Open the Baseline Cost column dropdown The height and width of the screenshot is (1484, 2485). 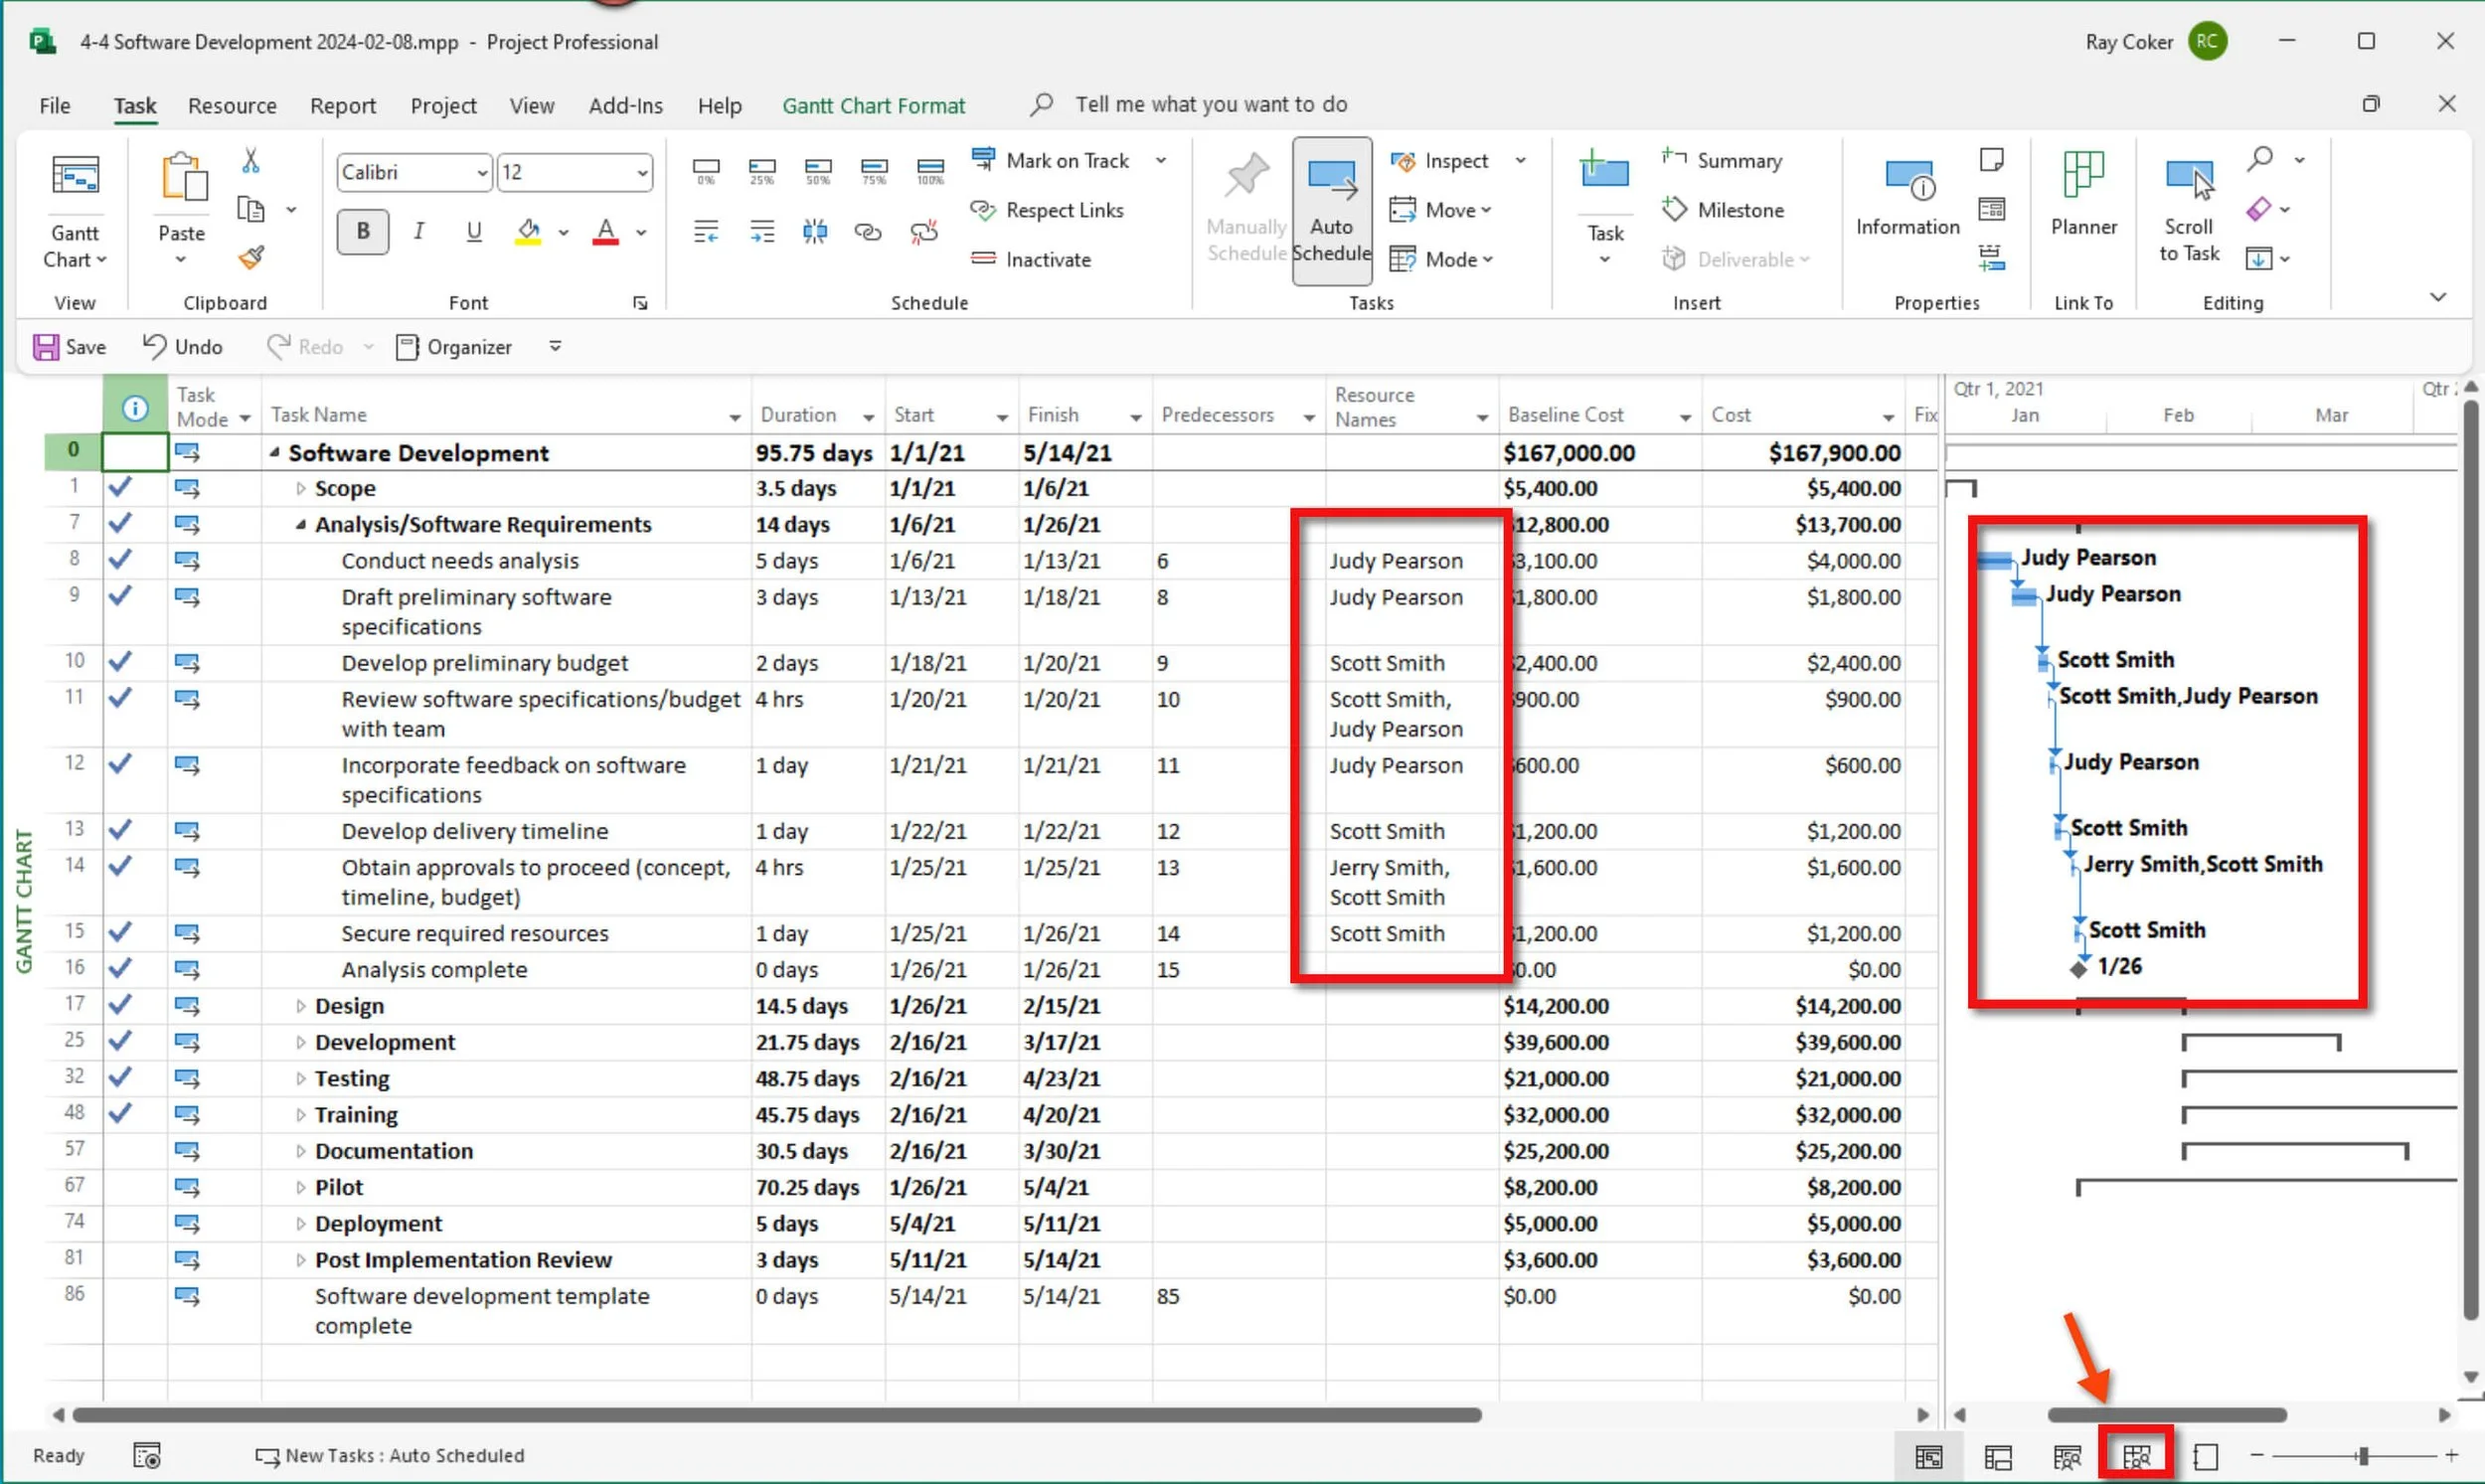[1685, 417]
